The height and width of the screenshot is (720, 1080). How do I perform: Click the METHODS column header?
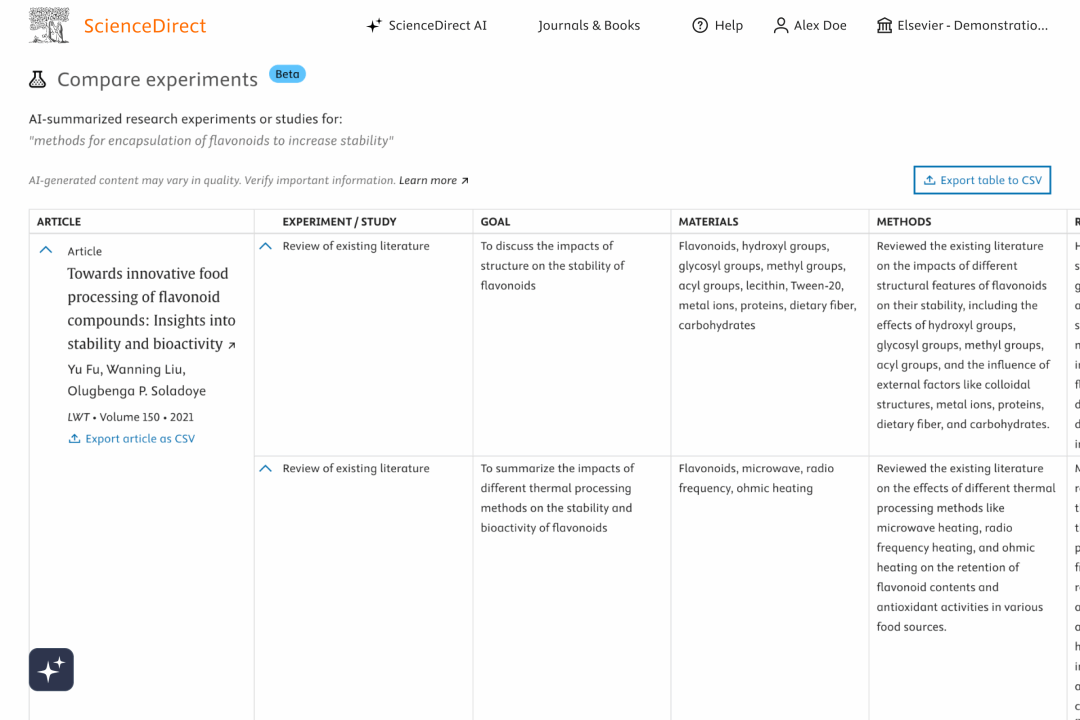tap(903, 222)
